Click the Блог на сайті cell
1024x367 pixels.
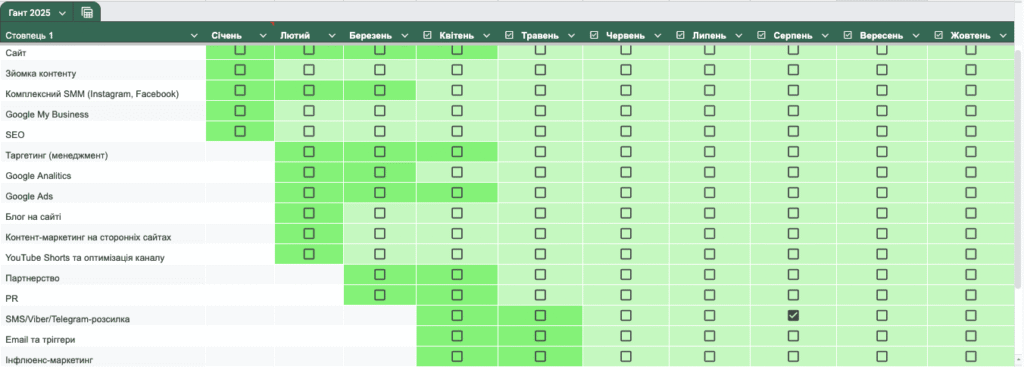coord(103,214)
